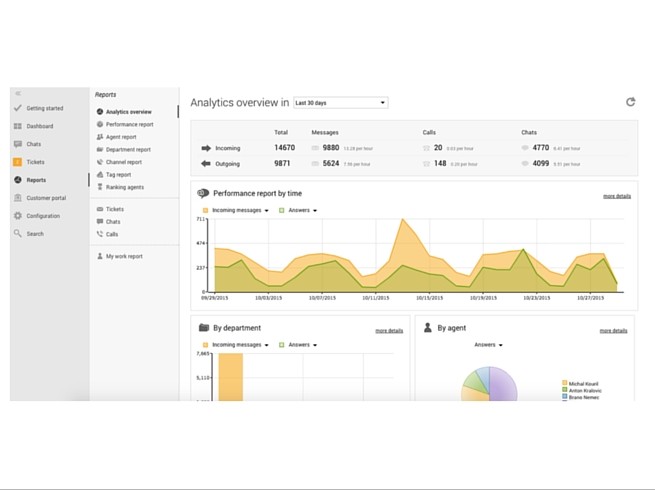Open Answers dropdown in By department panel
655x490 pixels.
303,345
